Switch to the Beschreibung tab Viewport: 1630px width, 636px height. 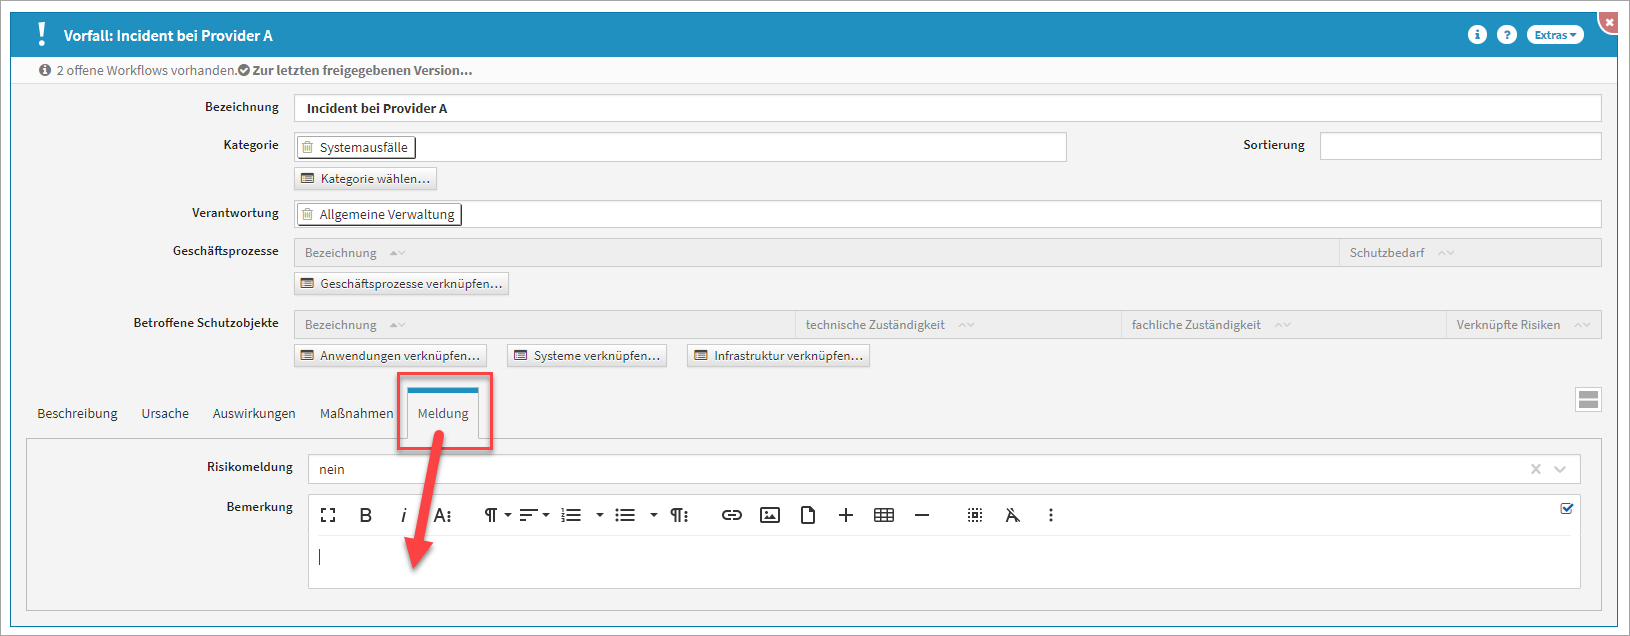(x=77, y=413)
